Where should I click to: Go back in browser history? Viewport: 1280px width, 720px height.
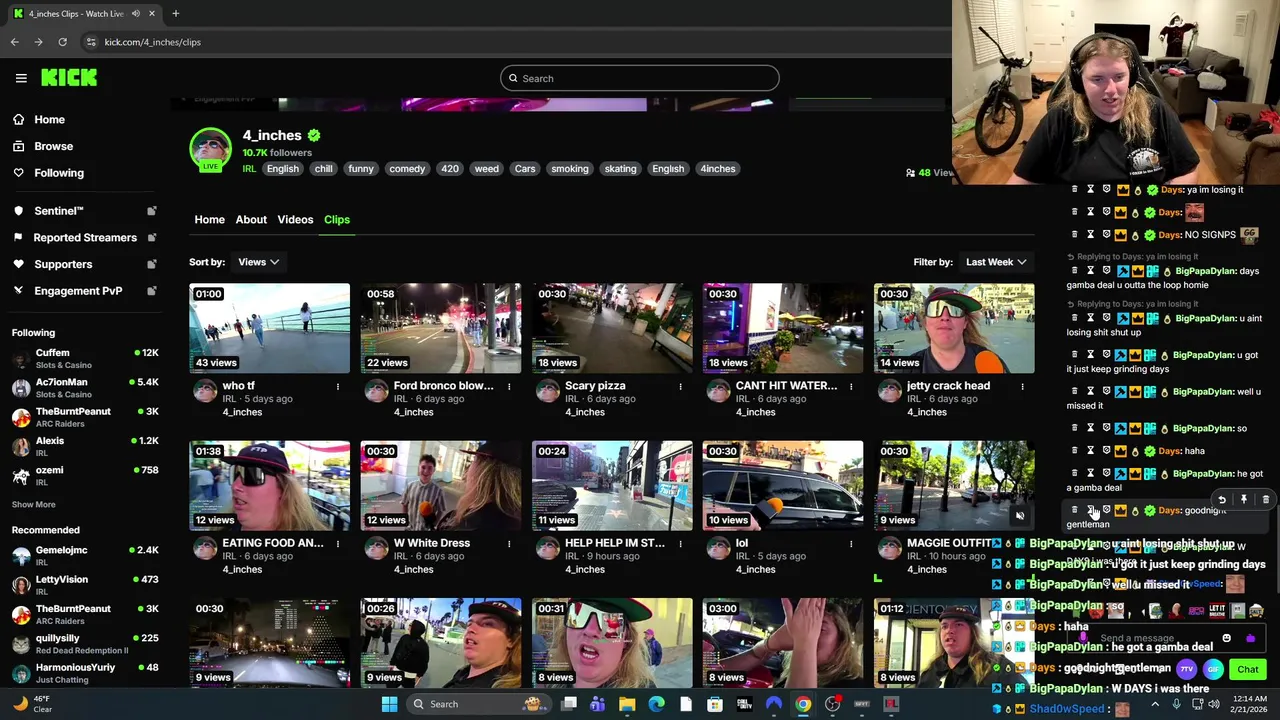[x=14, y=42]
